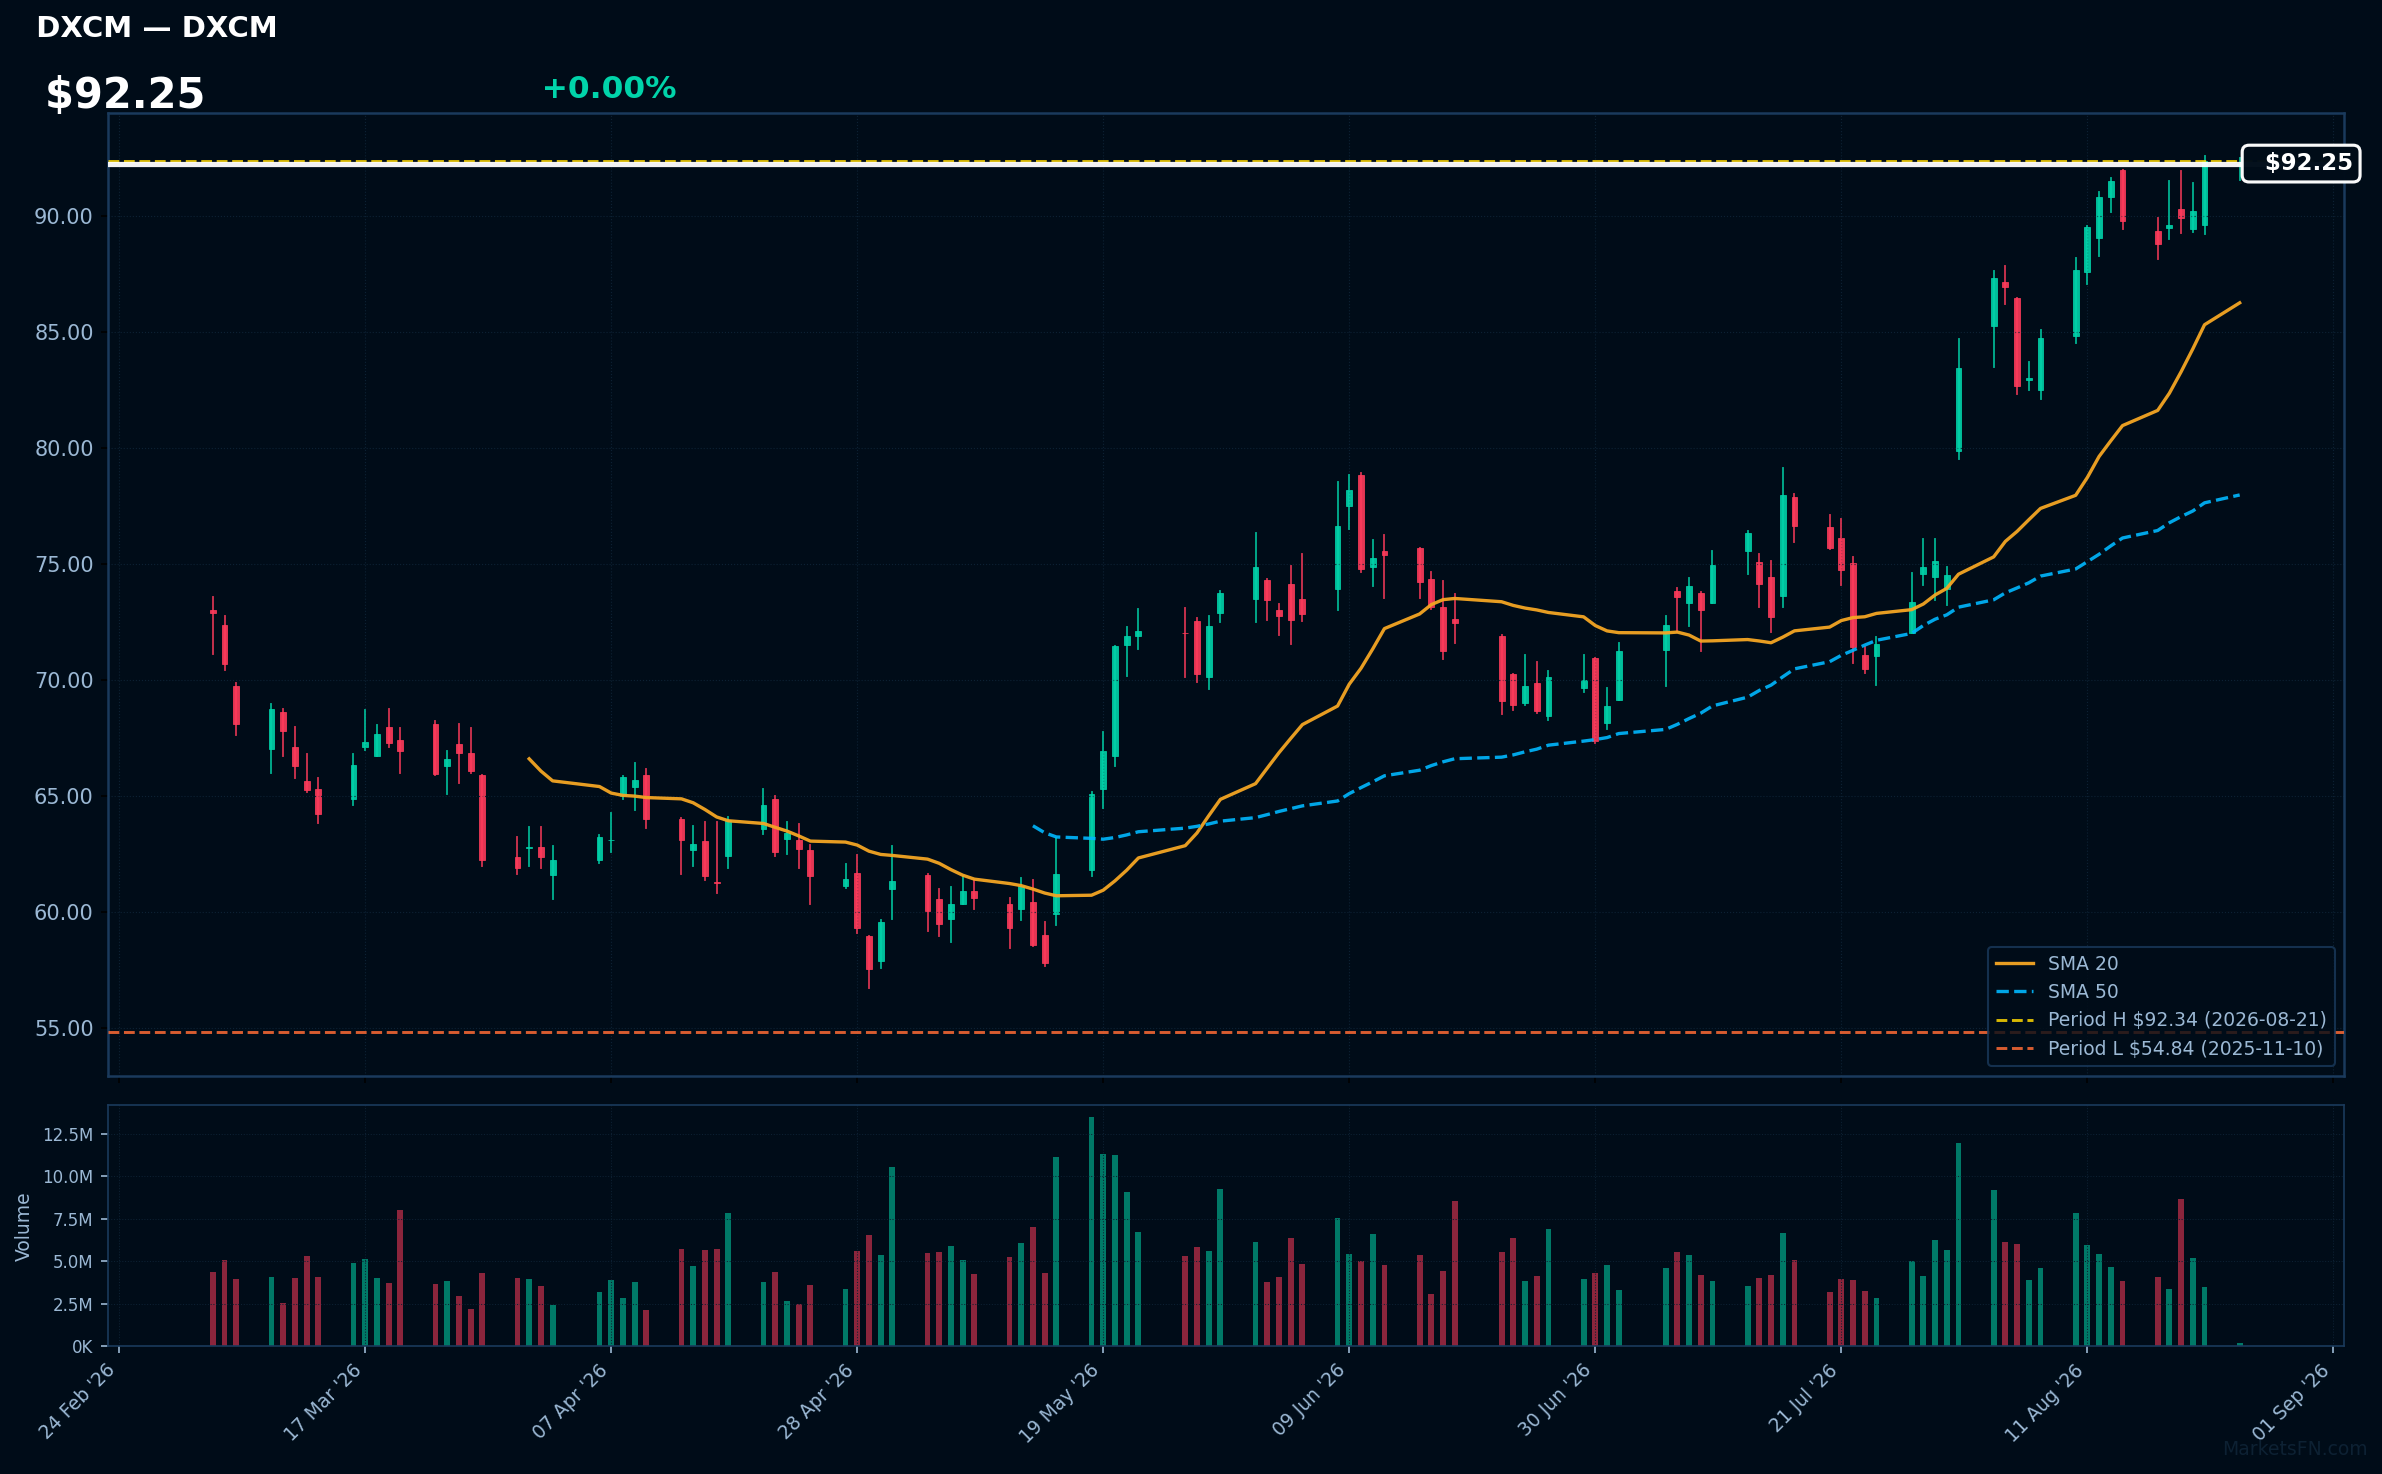Click the 7.5M volume axis label
Image resolution: width=2382 pixels, height=1474 pixels.
point(73,1220)
